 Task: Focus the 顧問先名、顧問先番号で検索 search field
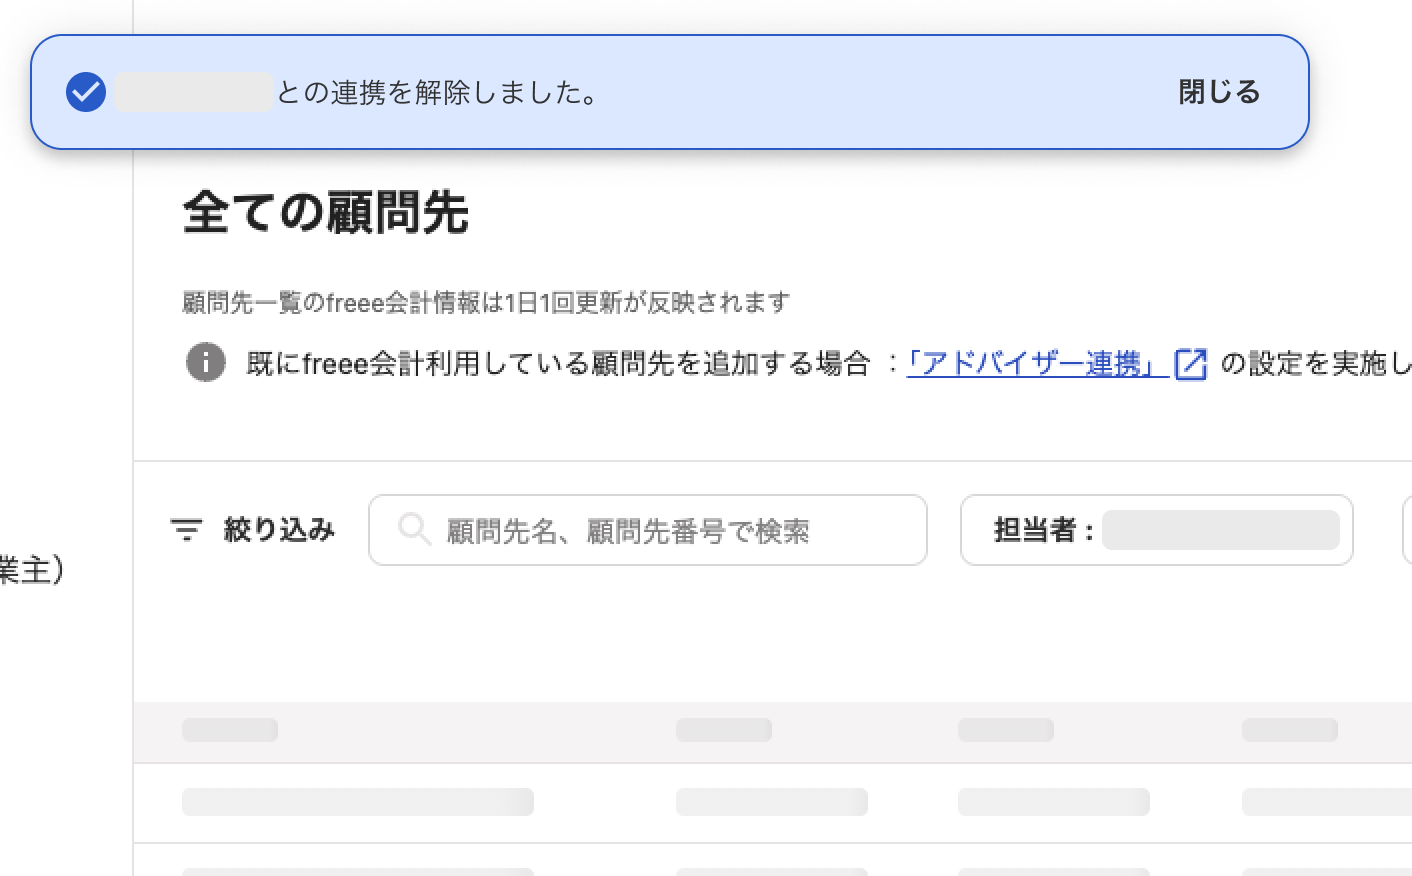(648, 530)
